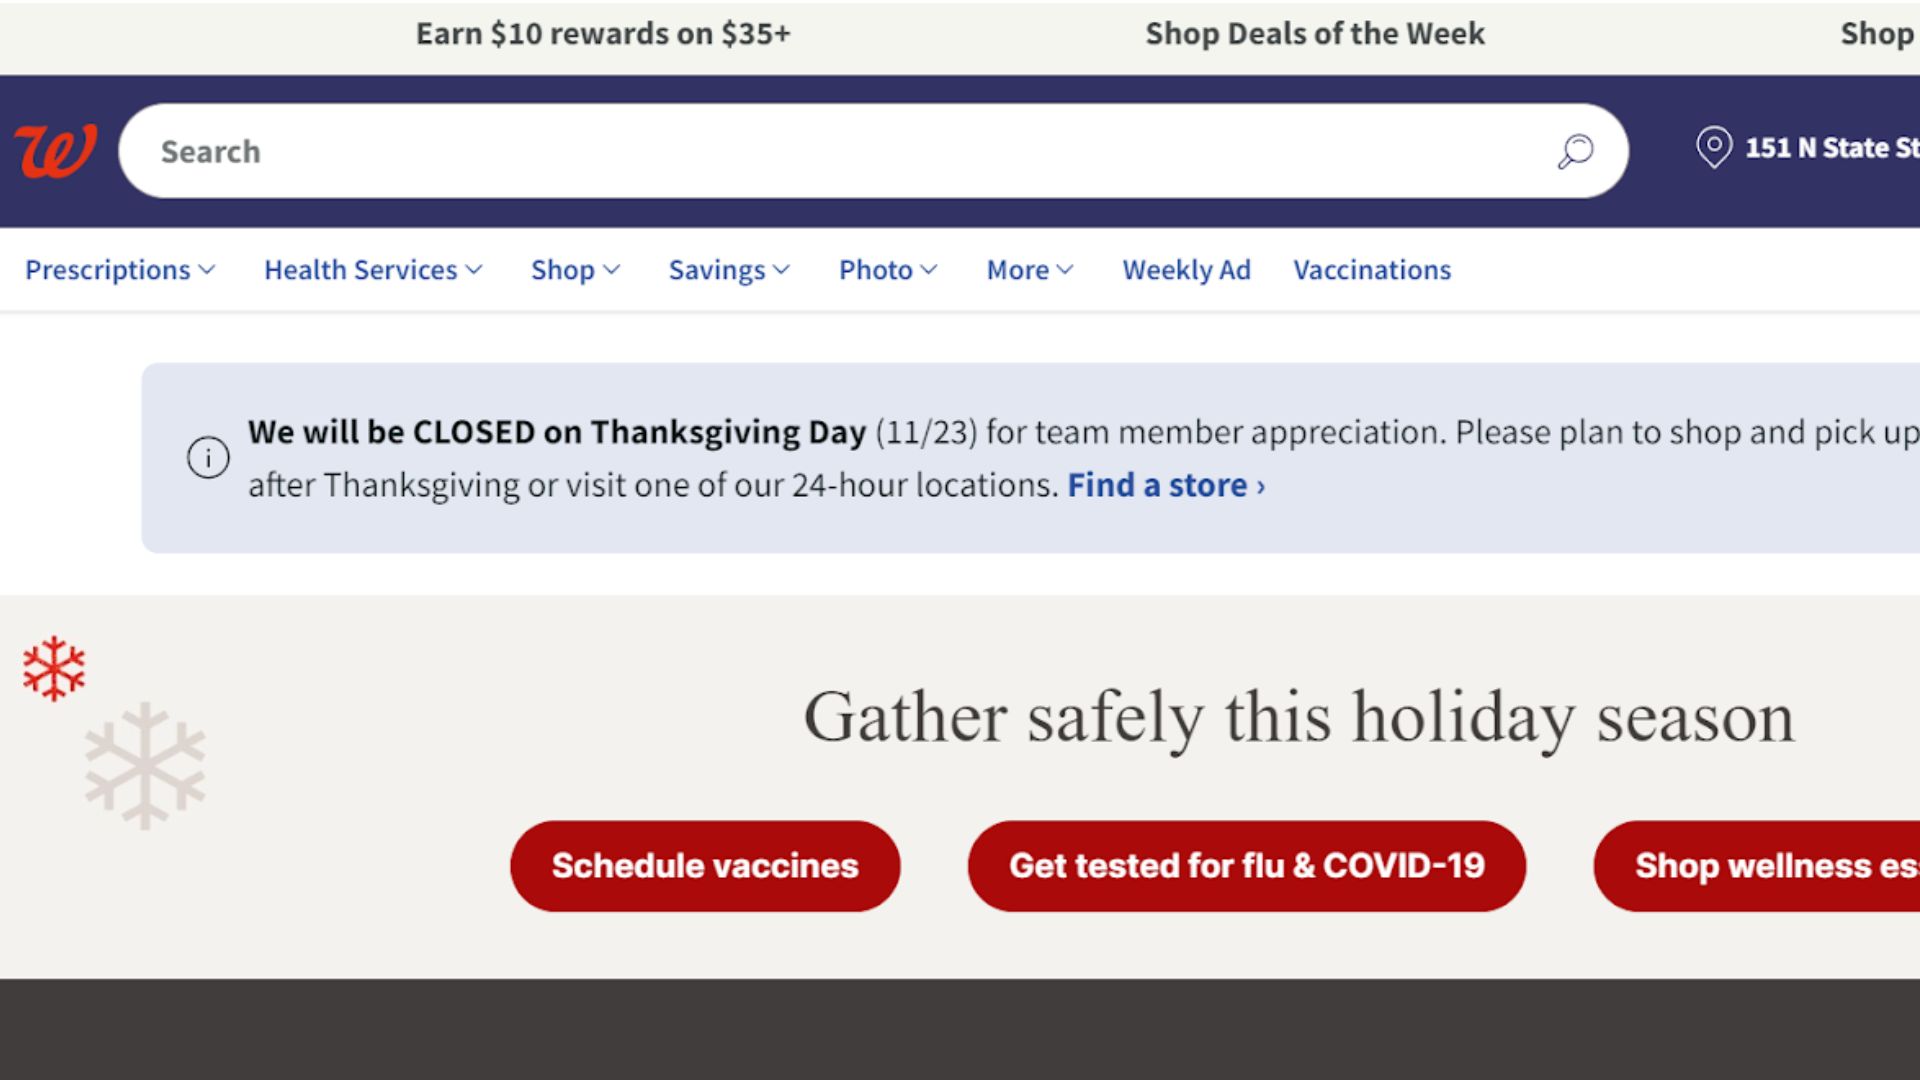Image resolution: width=1920 pixels, height=1080 pixels.
Task: Click the store location pin icon
Action: click(x=1713, y=147)
